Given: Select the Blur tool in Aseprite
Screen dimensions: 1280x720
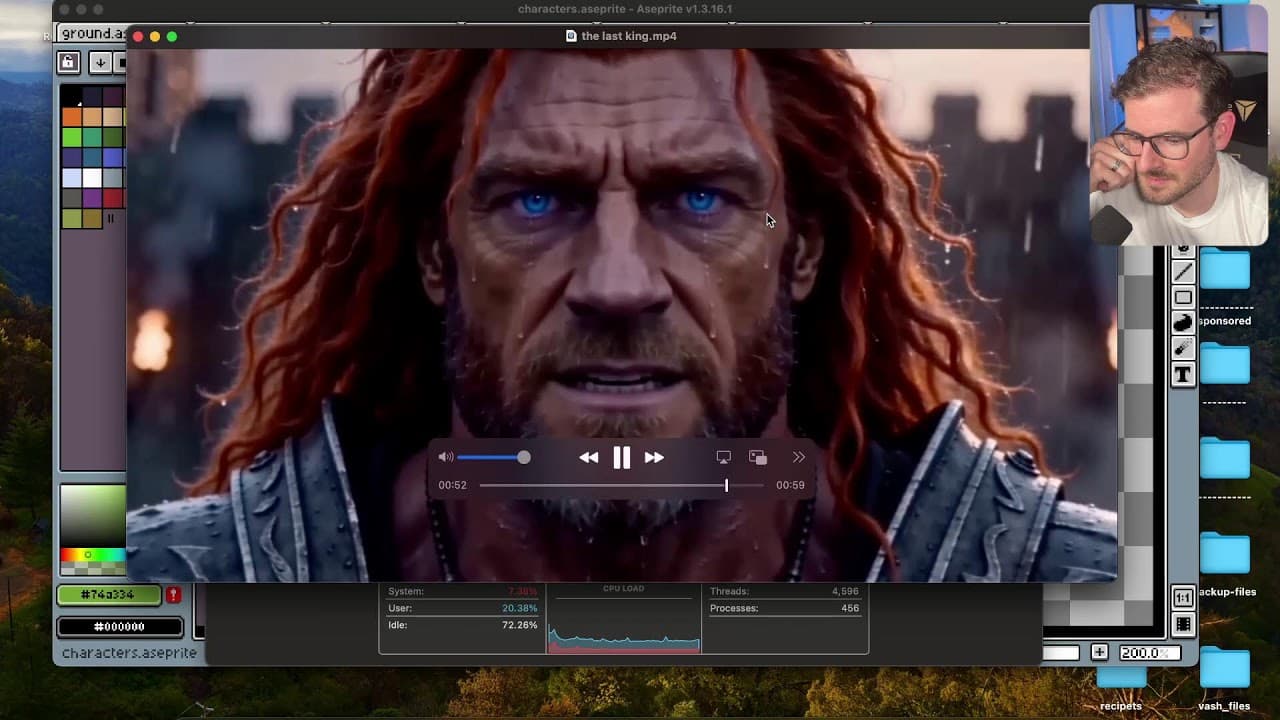Looking at the screenshot, I should point(1183,349).
